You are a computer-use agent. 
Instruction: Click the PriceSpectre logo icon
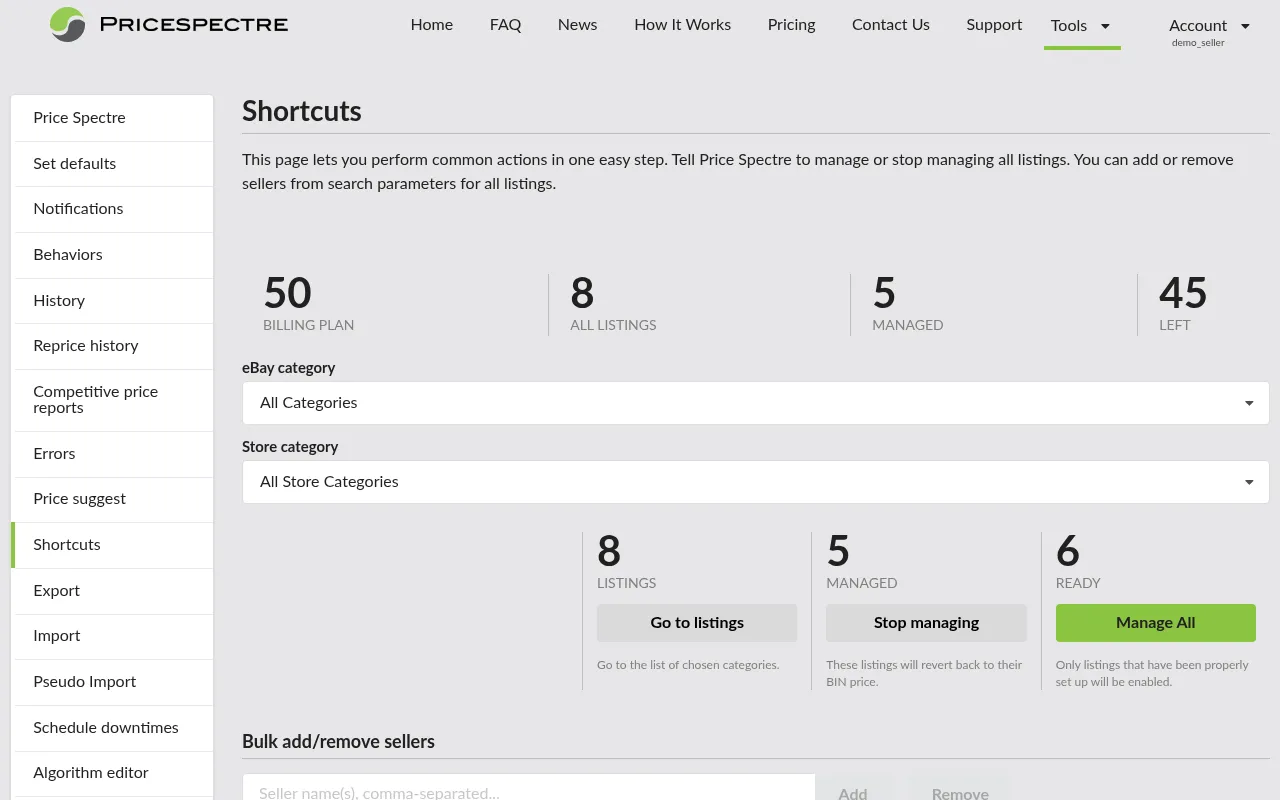[x=66, y=25]
